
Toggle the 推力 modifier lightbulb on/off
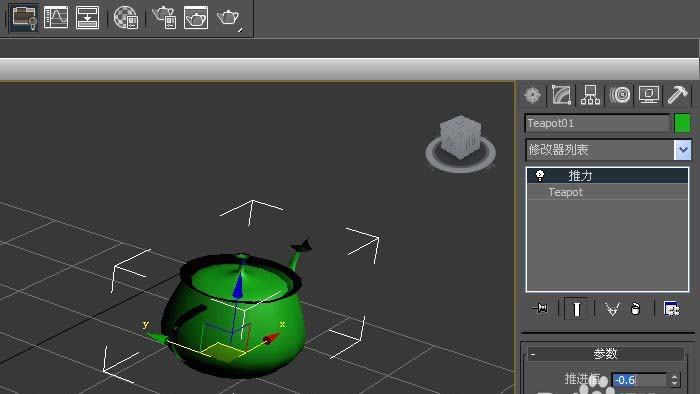[x=540, y=175]
